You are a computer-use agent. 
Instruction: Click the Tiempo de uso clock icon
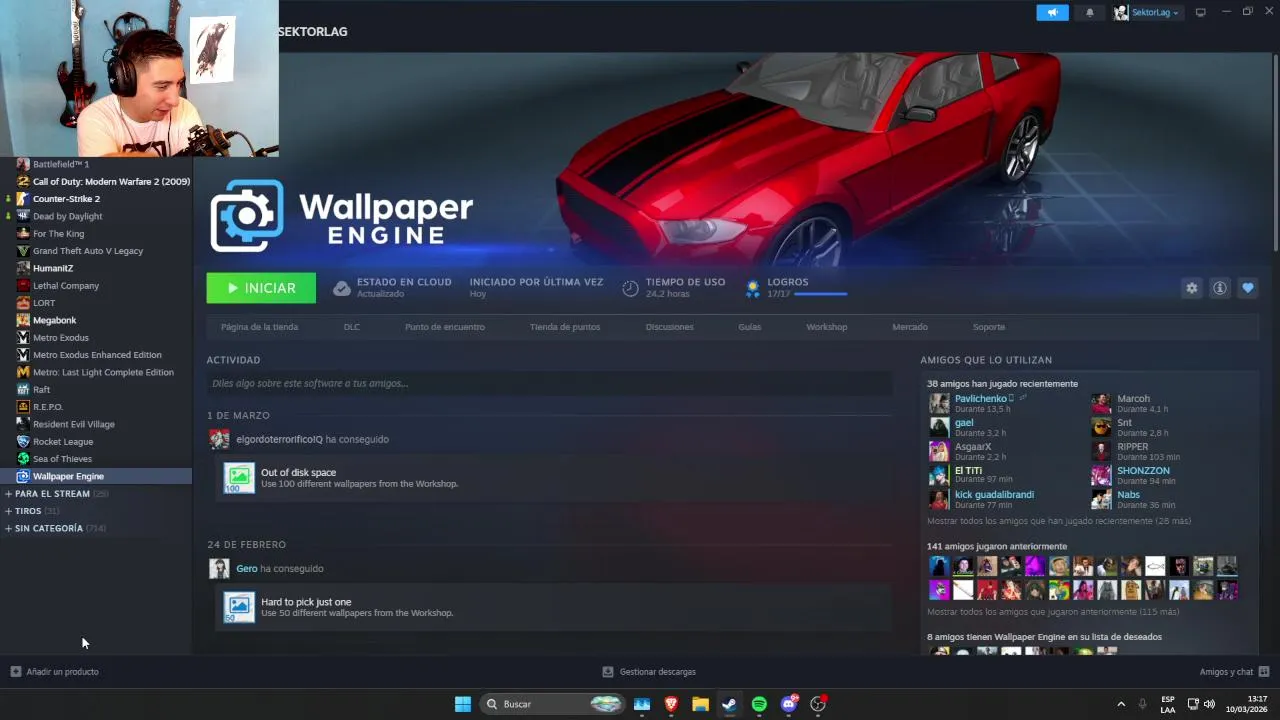[630, 288]
